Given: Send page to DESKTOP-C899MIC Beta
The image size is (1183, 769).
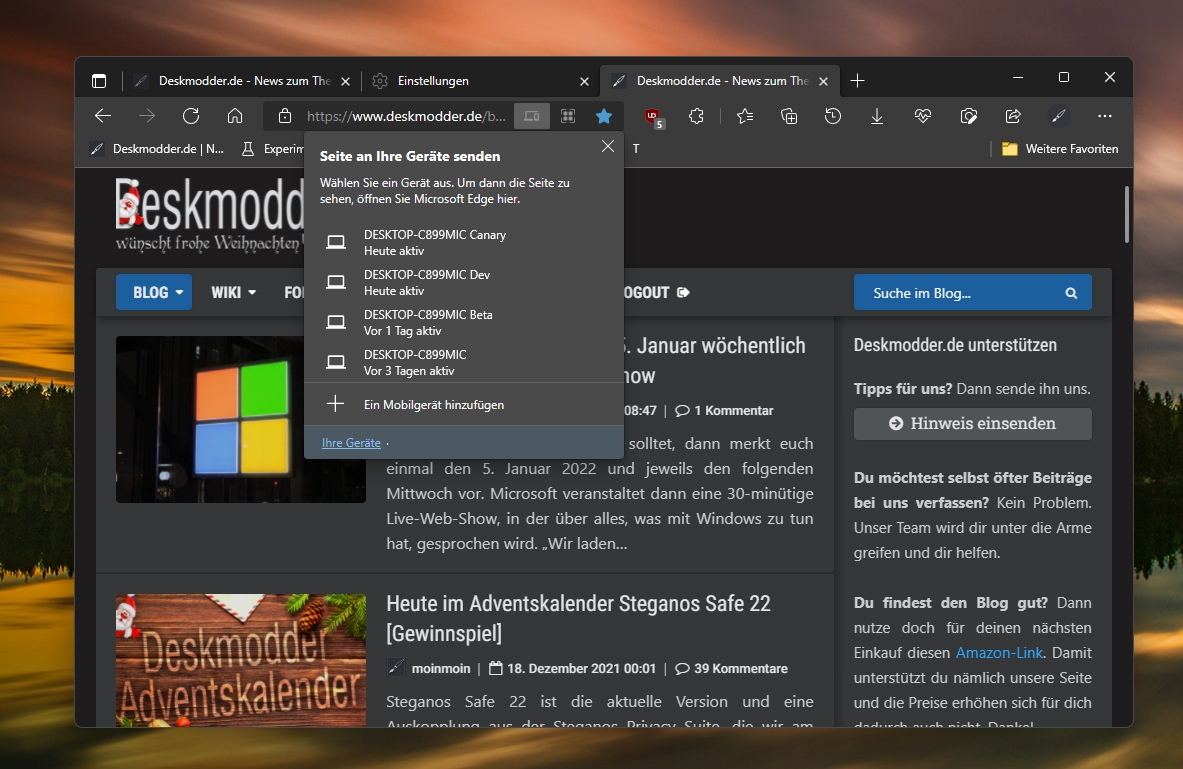Looking at the screenshot, I should (464, 323).
